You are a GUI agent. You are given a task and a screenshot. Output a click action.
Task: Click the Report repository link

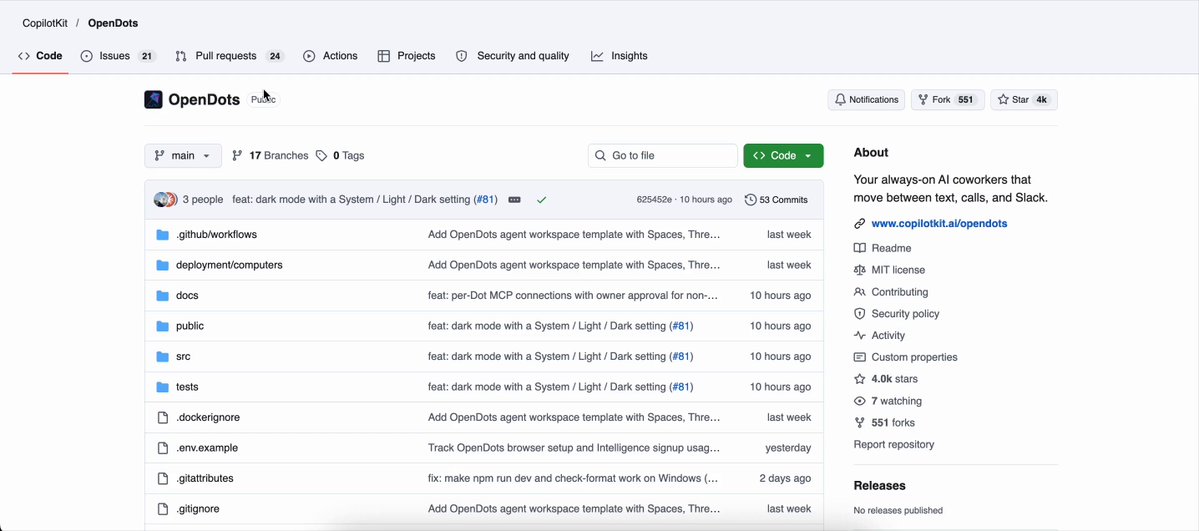893,445
